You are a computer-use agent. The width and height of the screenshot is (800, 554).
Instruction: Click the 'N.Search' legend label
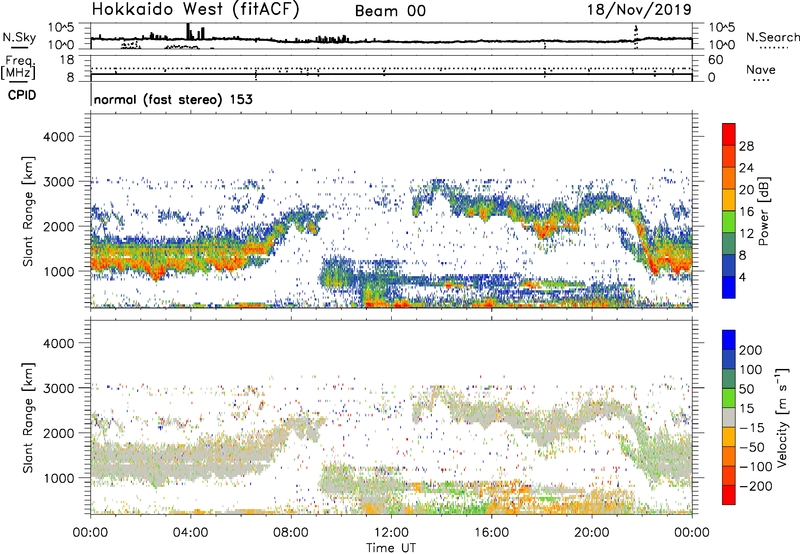tap(773, 37)
